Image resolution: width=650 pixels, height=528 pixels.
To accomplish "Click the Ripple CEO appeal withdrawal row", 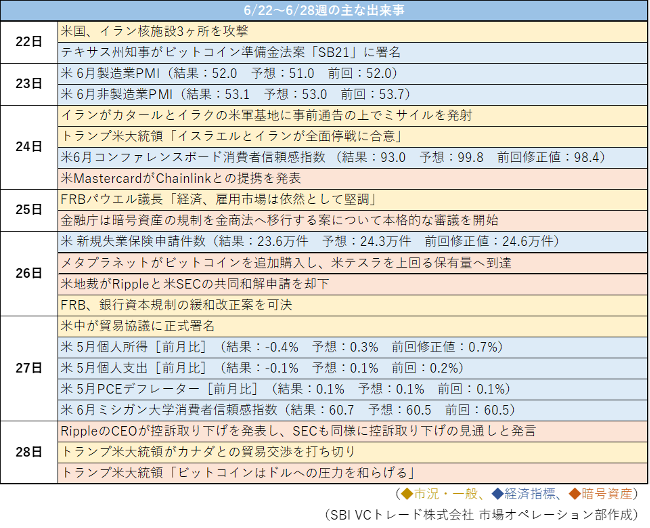I will [352, 431].
